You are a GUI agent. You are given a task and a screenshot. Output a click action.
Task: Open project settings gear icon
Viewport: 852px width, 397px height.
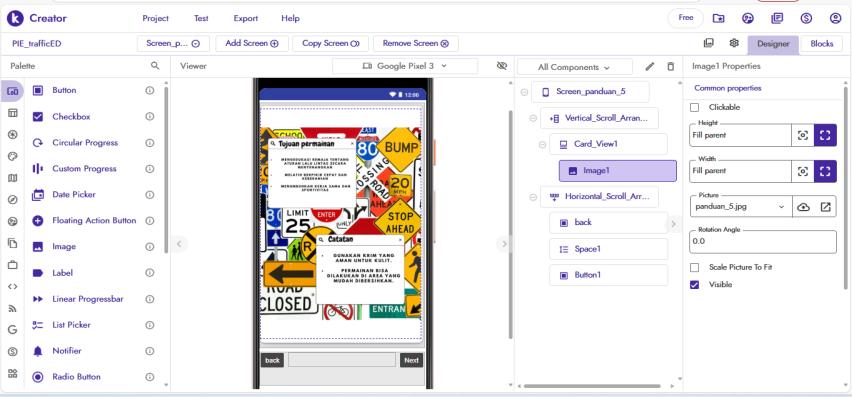pyautogui.click(x=734, y=43)
